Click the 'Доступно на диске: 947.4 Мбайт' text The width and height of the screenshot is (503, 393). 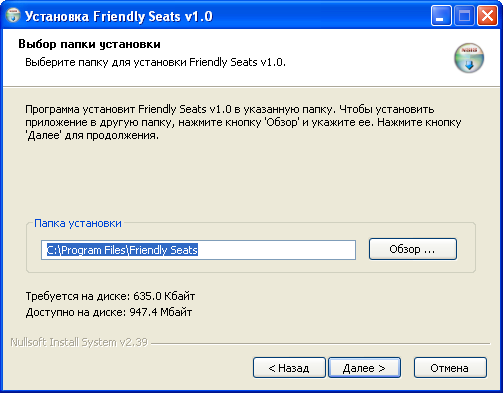109,312
